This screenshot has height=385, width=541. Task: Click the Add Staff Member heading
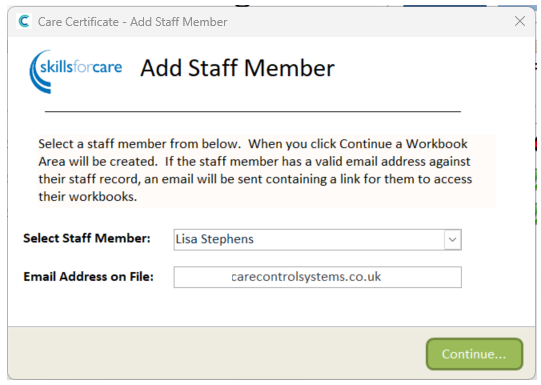point(237,68)
